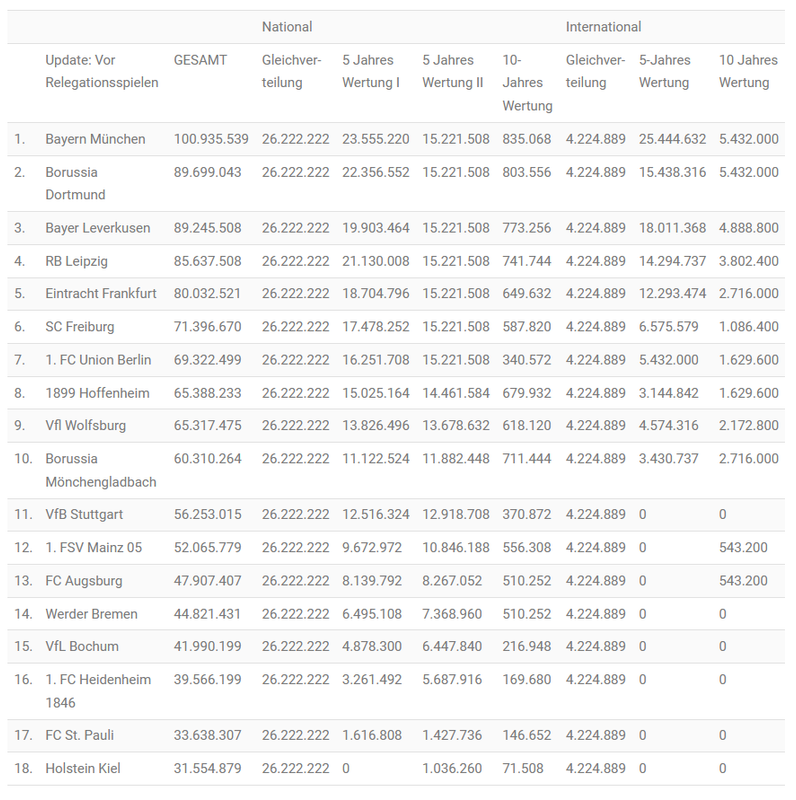Select the 'RB Leipzig' team name
The width and height of the screenshot is (796, 800).
(77, 261)
